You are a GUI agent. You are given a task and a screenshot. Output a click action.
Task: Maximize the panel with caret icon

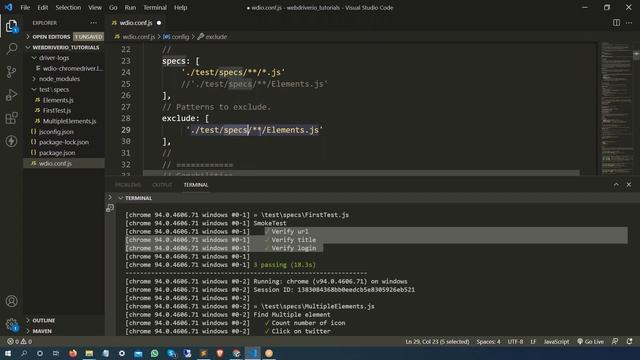(x=616, y=185)
